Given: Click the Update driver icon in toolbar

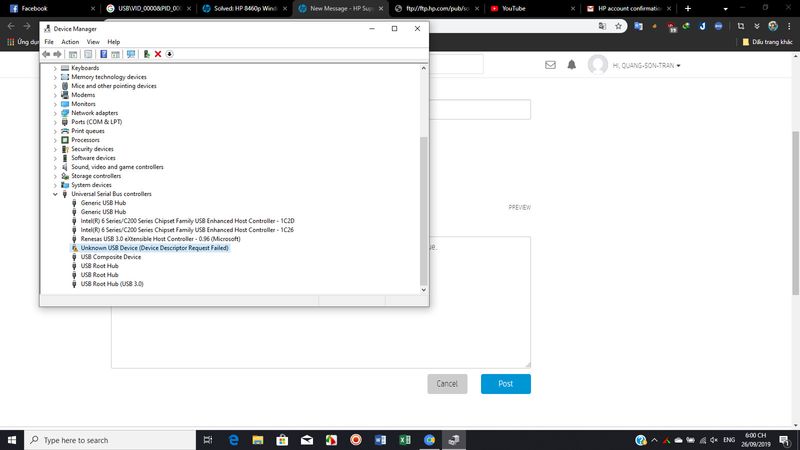Looking at the screenshot, I should [x=146, y=54].
